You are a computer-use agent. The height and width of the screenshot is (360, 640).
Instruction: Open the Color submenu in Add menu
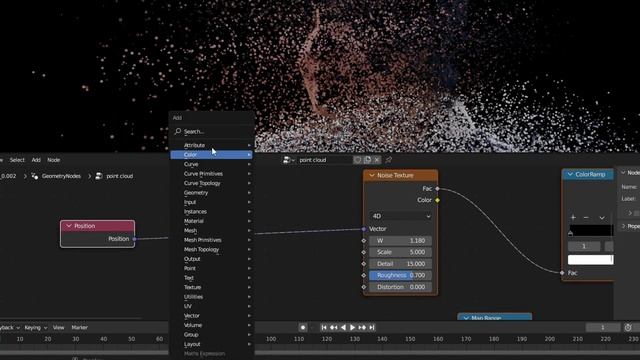[x=211, y=155]
